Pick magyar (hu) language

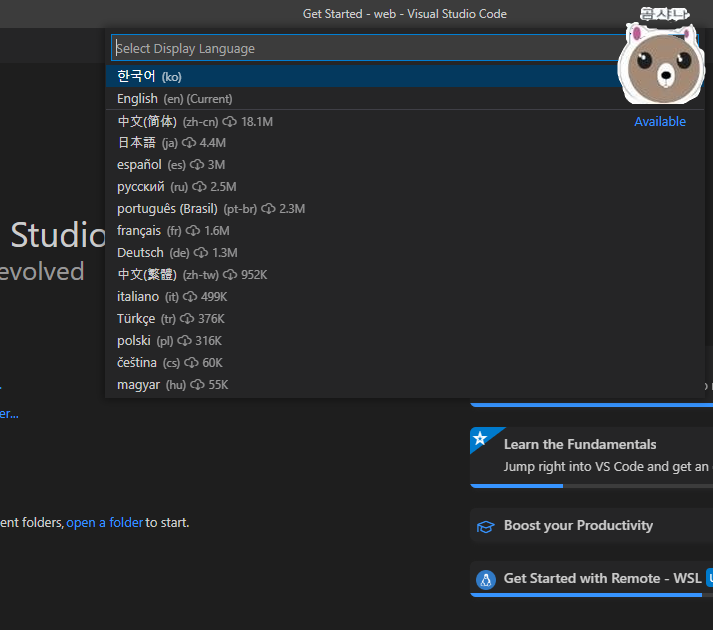coord(405,385)
